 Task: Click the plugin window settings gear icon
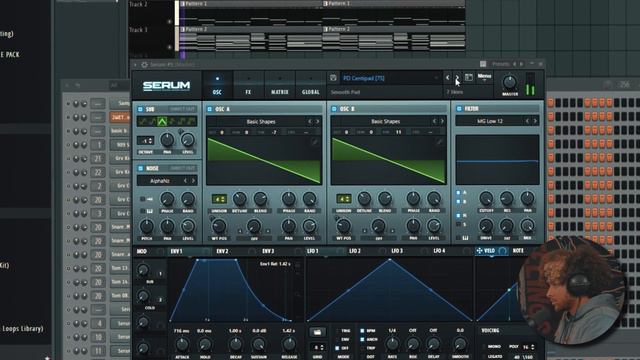pyautogui.click(x=144, y=64)
